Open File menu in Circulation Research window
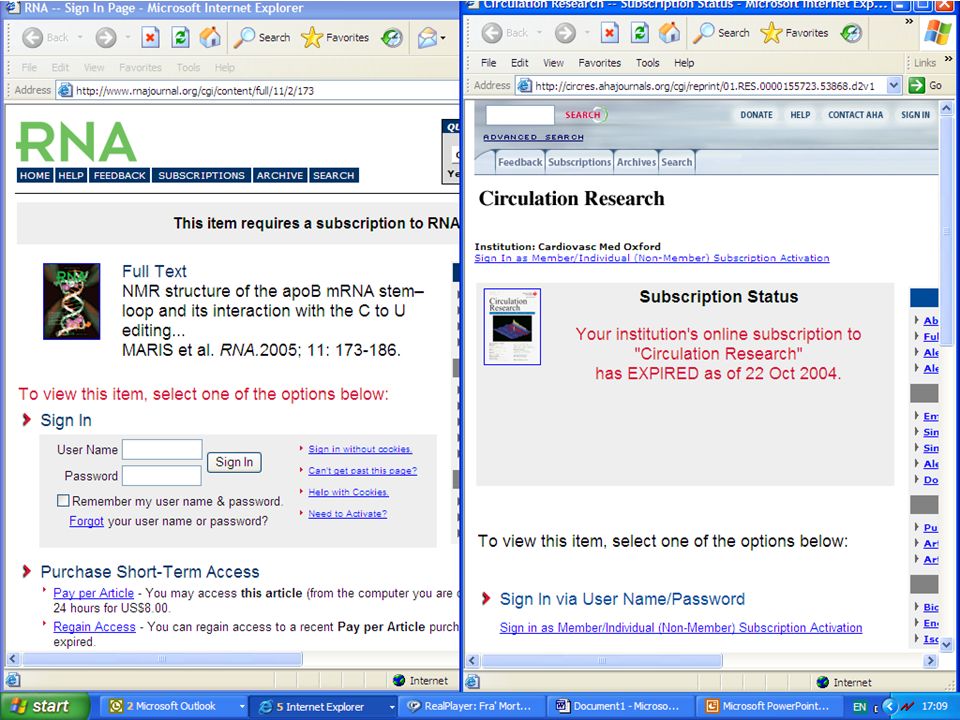Viewport: 960px width, 720px height. (489, 62)
